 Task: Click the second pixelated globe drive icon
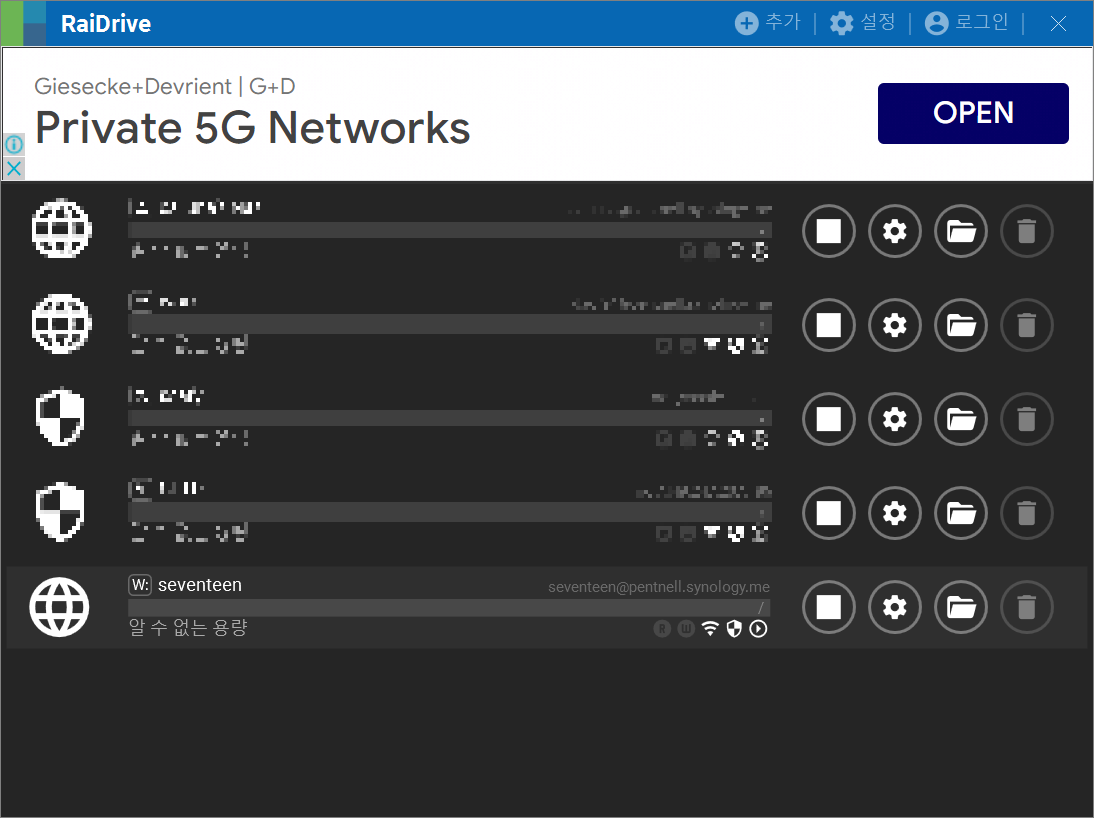pos(61,323)
